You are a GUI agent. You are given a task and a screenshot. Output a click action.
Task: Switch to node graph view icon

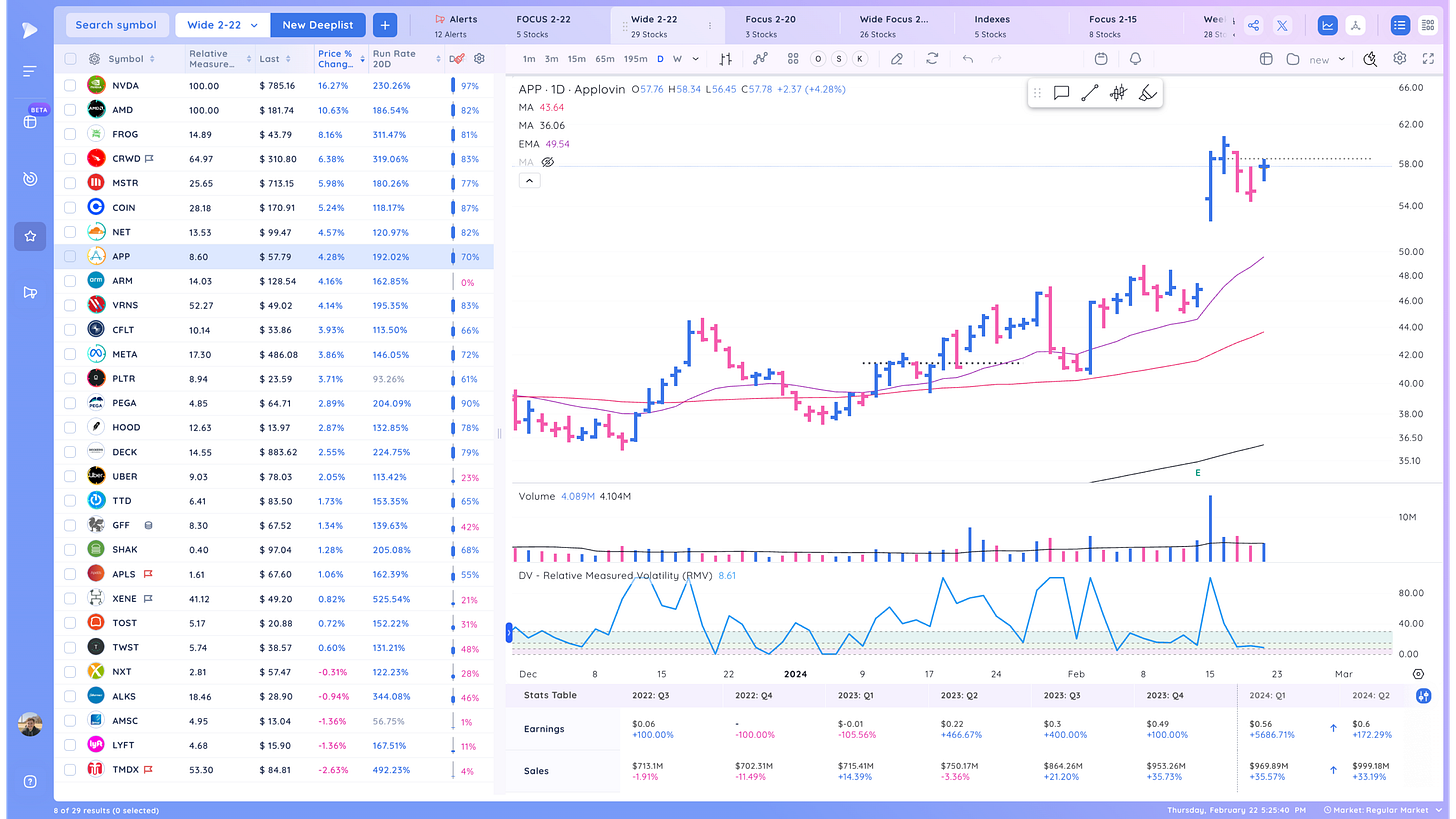click(1354, 25)
